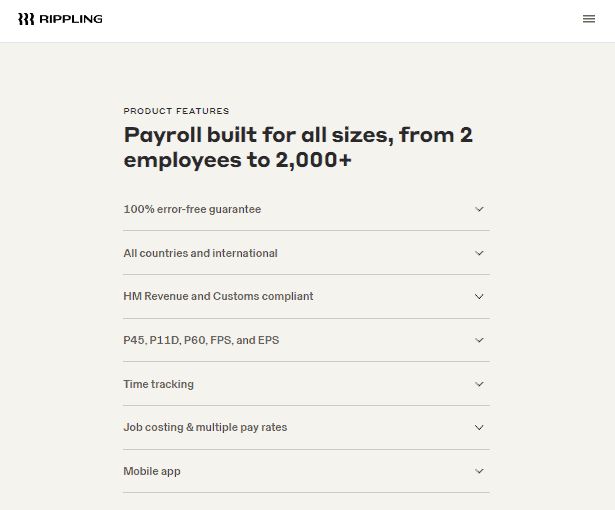Viewport: 615px width, 510px height.
Task: Open chevron for P45, P11D, P60, FPS, and EPS
Action: [x=479, y=340]
